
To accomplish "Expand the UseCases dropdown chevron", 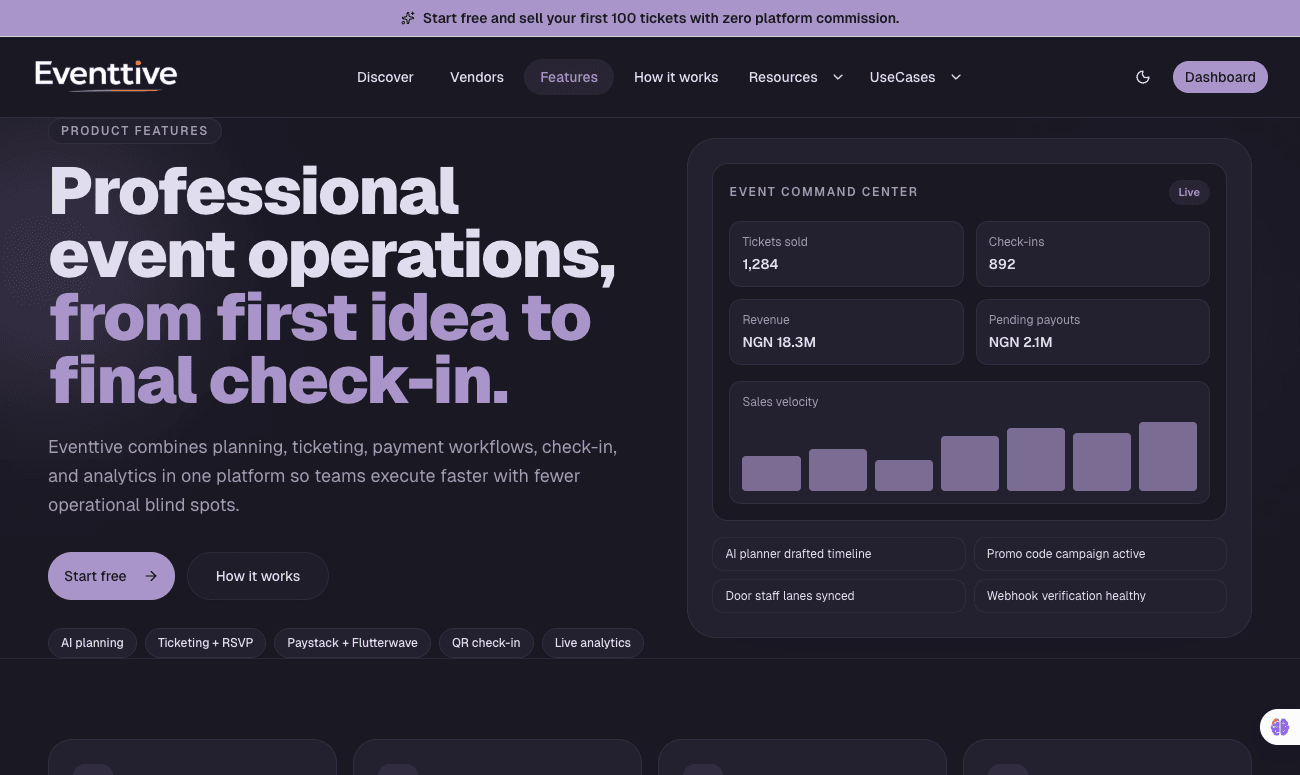I will [x=956, y=77].
